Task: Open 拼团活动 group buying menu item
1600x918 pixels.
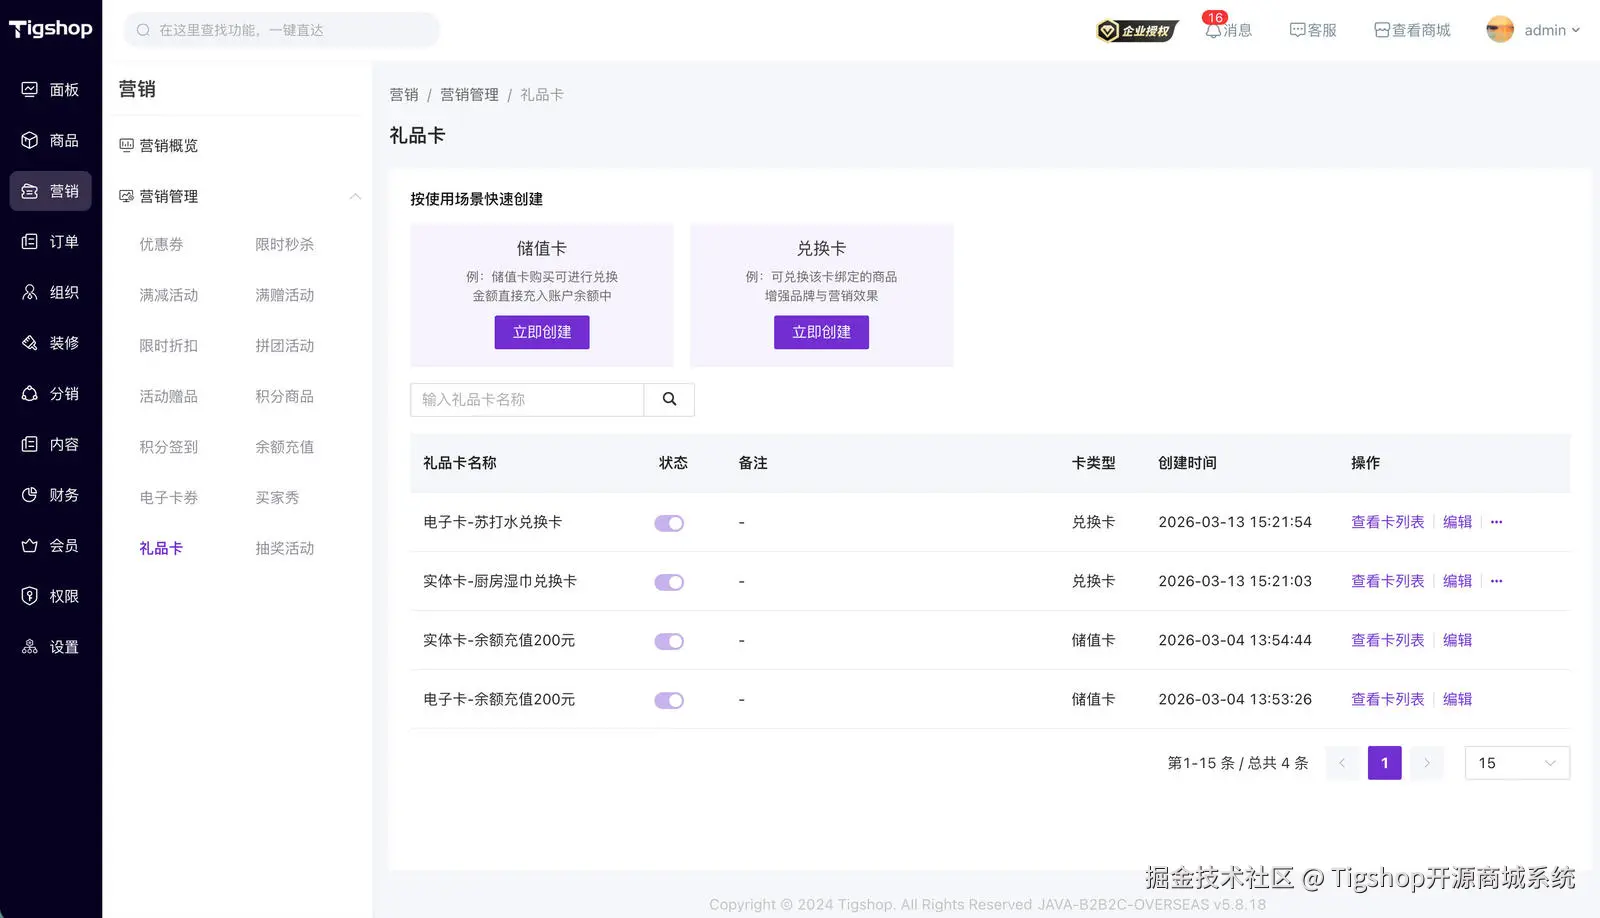Action: pos(284,345)
